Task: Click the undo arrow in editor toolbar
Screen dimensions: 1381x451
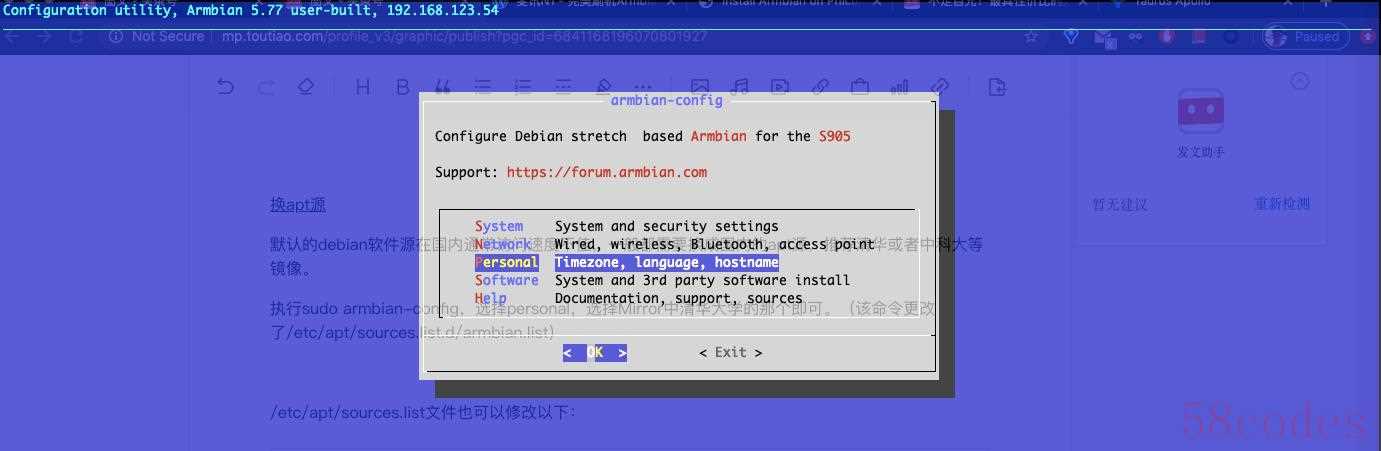Action: (225, 87)
